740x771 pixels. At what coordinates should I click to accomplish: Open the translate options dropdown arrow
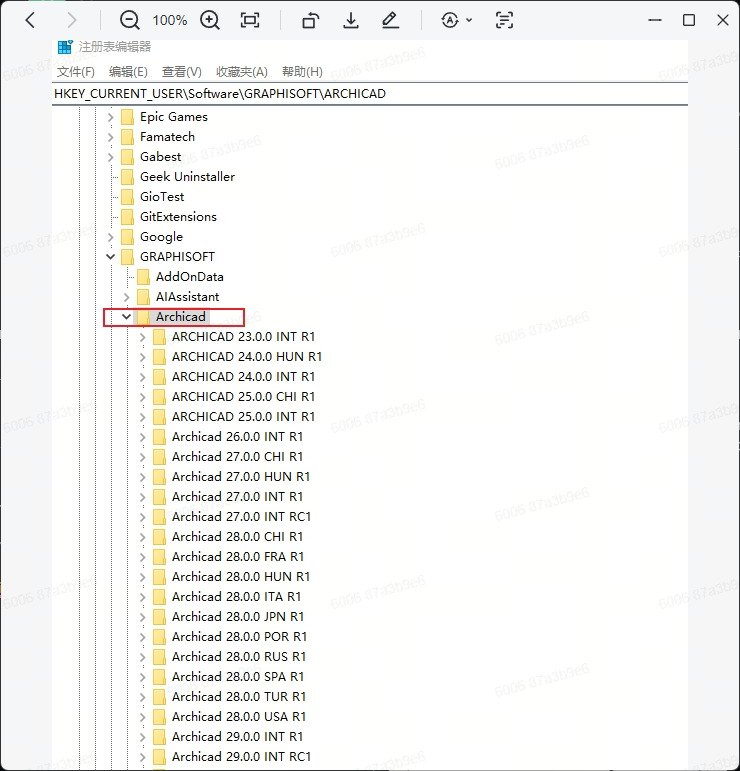point(469,20)
